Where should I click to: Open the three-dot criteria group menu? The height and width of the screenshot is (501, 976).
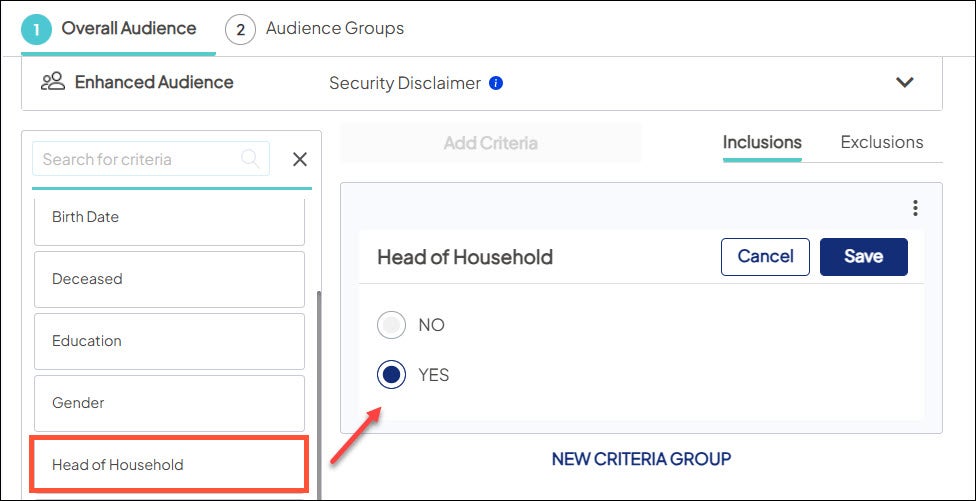(915, 208)
